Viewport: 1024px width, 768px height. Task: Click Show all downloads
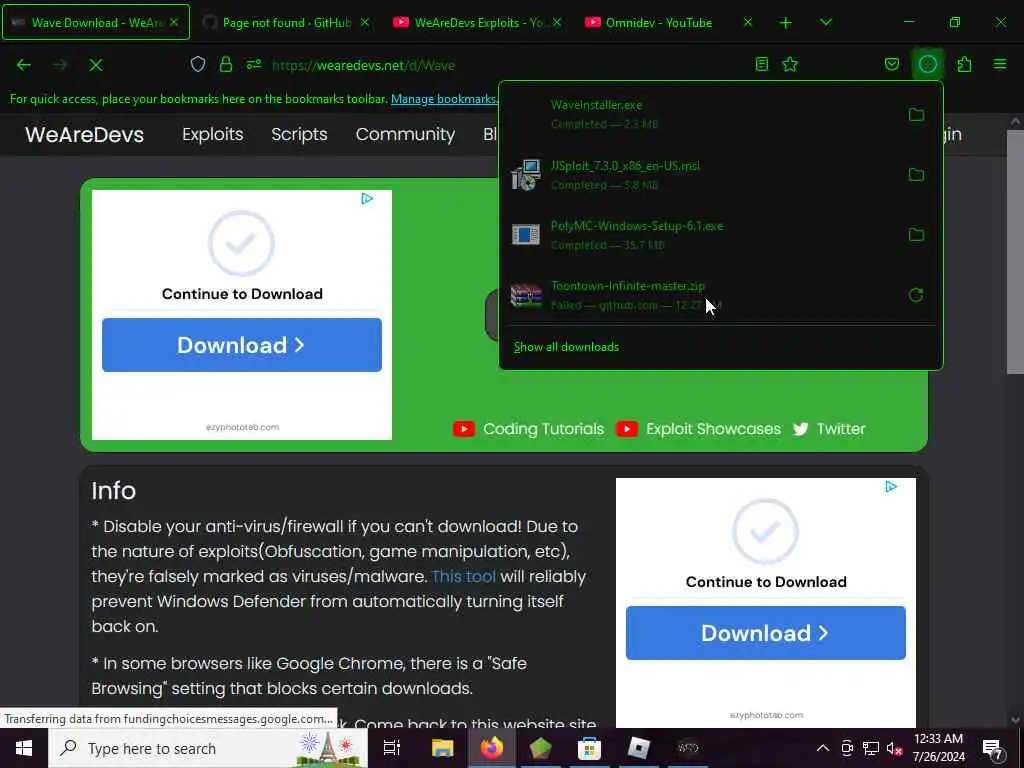pos(566,347)
